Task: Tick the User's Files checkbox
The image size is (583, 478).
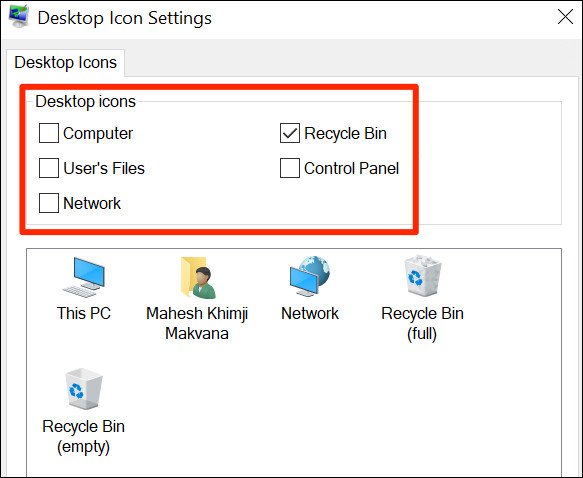Action: (x=49, y=168)
